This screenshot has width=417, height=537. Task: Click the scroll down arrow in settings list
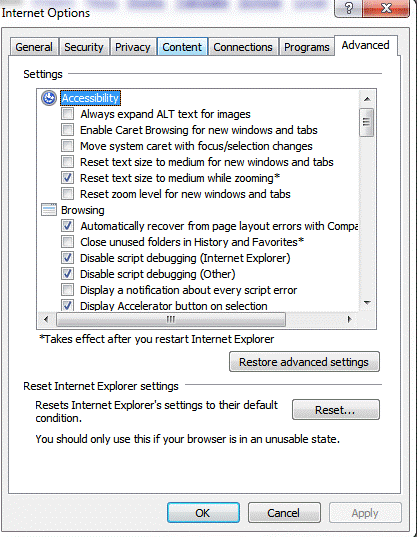tap(367, 303)
